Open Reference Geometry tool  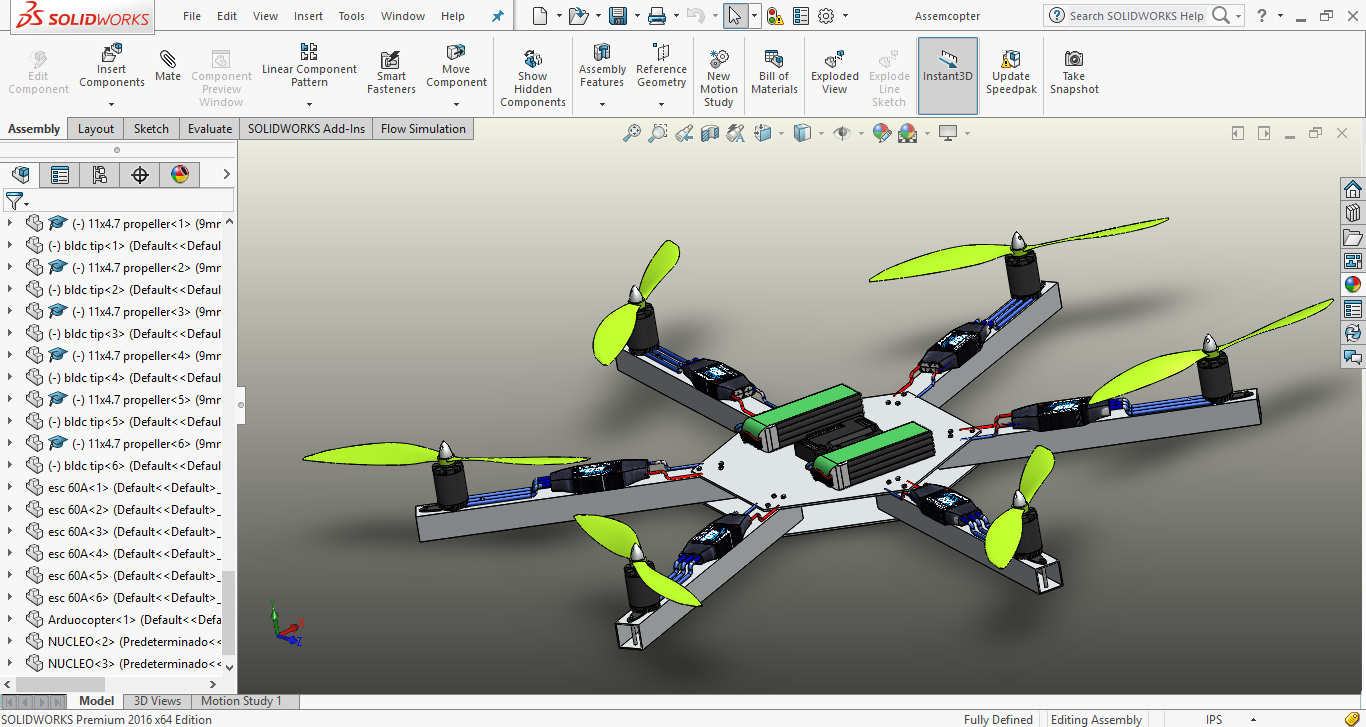tap(661, 66)
